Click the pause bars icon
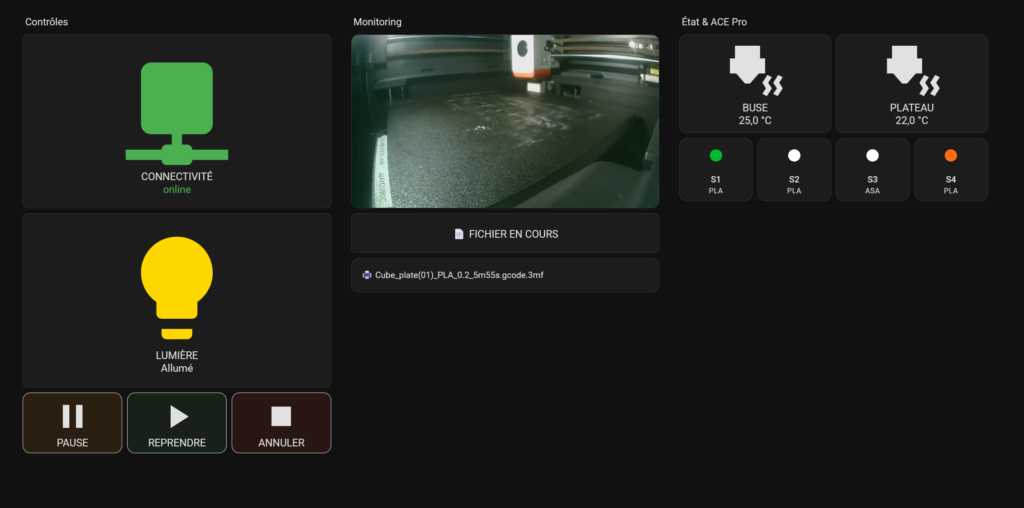The height and width of the screenshot is (508, 1024). point(73,416)
